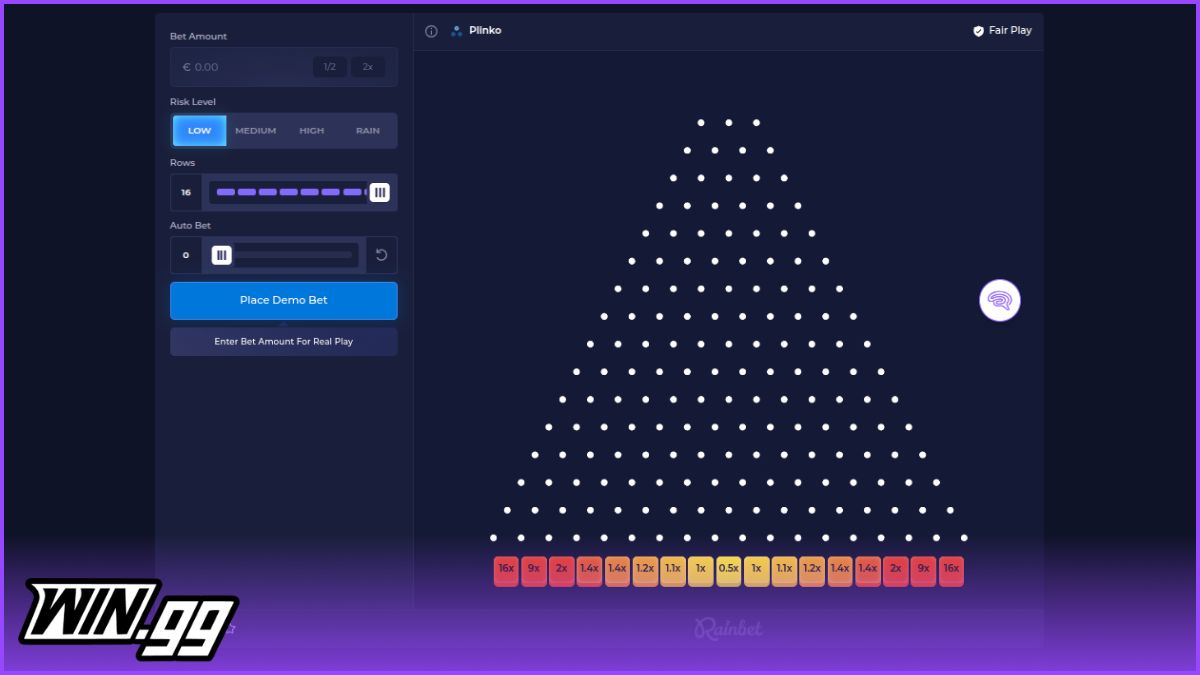The height and width of the screenshot is (675, 1200).
Task: Click the Plinko title text
Action: pyautogui.click(x=485, y=31)
